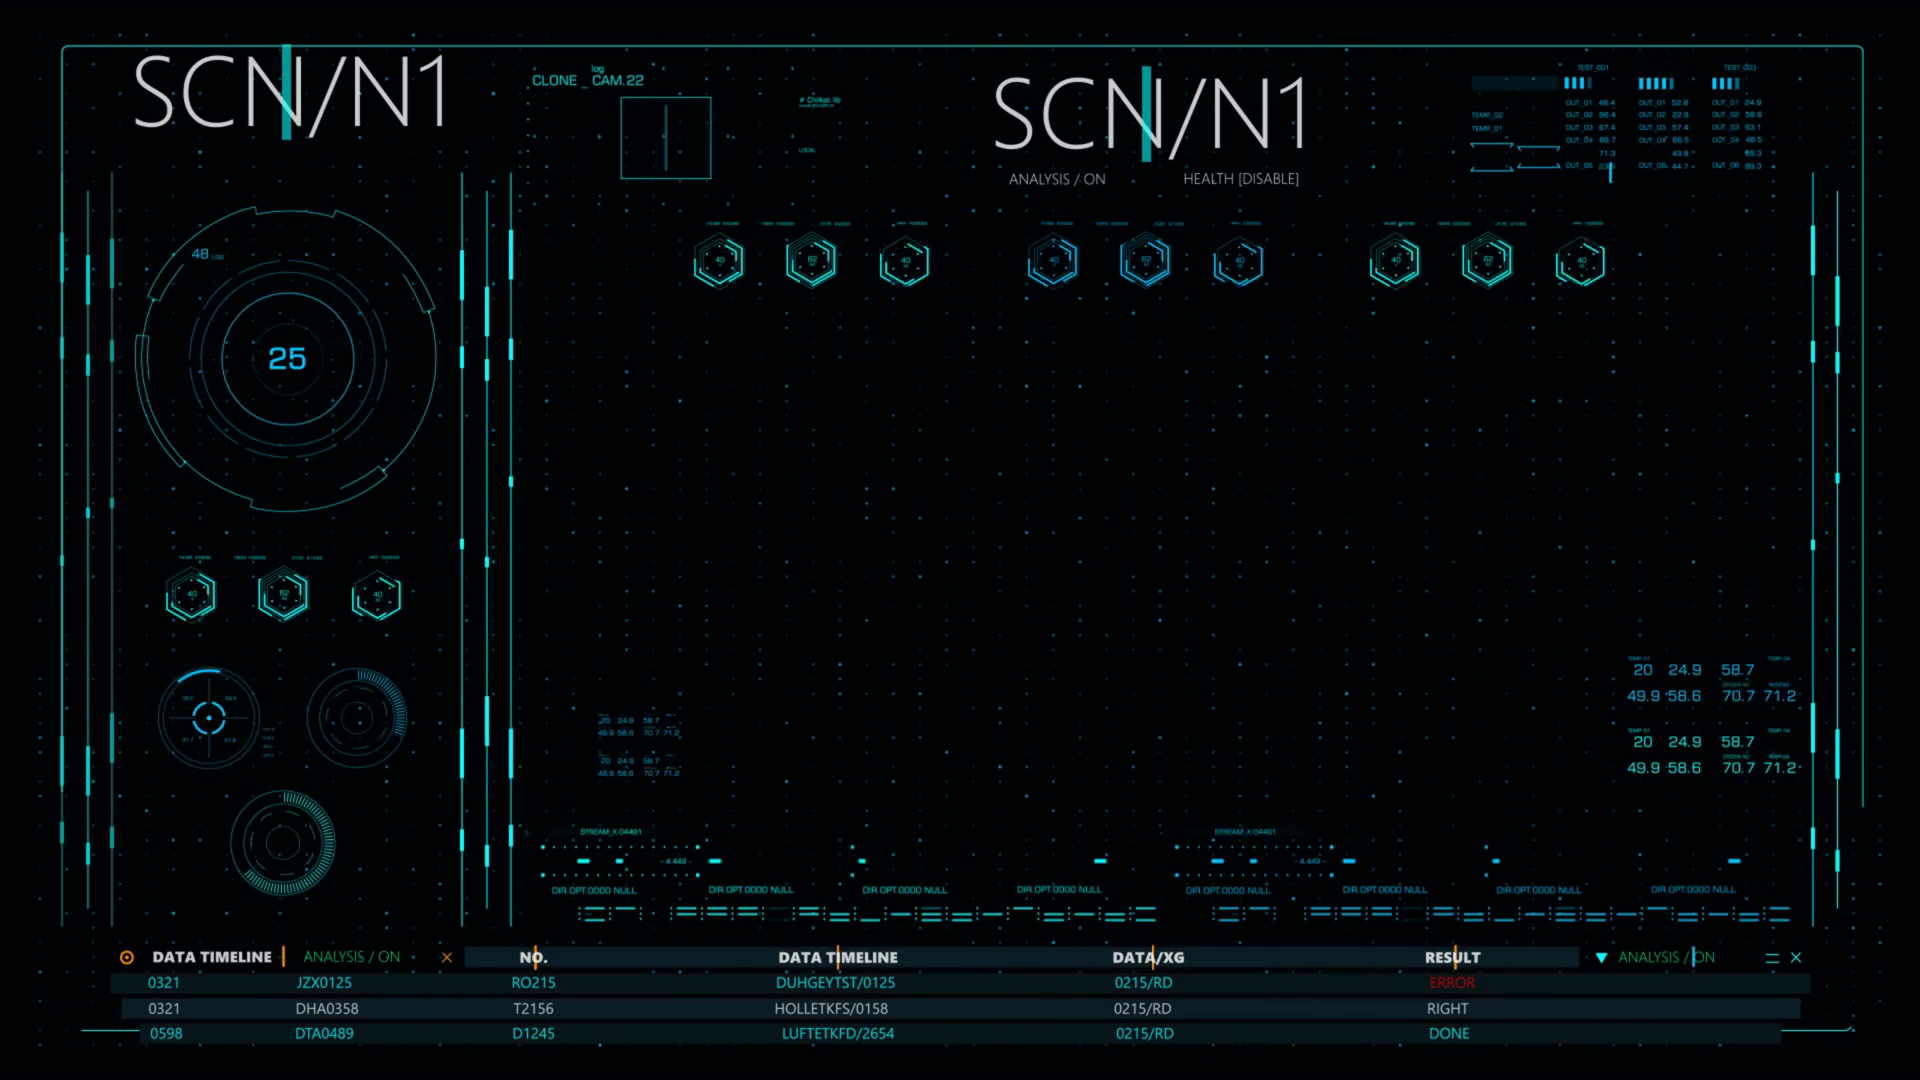This screenshot has height=1080, width=1920.
Task: Click the radial gauge showing 25
Action: [x=287, y=358]
